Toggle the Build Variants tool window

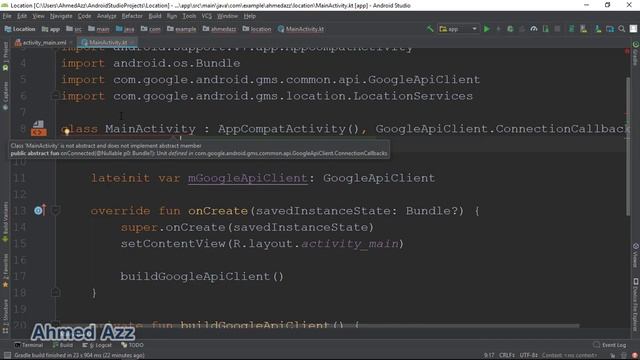pos(5,222)
